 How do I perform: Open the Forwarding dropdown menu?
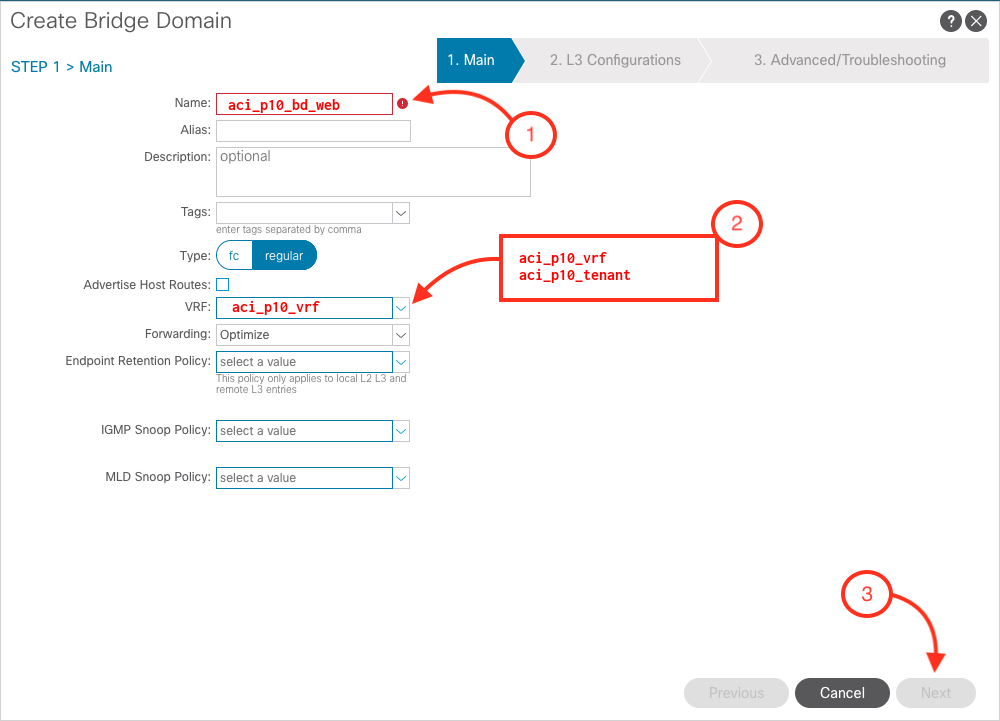(x=401, y=334)
